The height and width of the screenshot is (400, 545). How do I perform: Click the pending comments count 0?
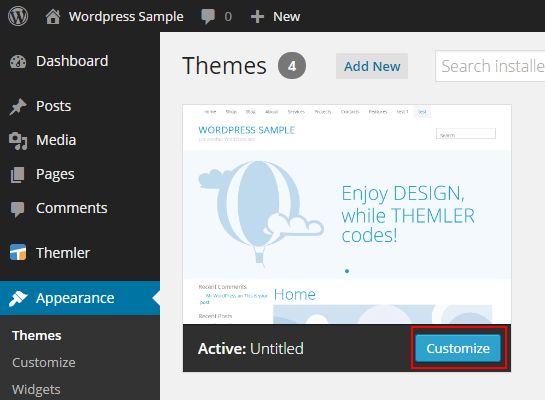tap(228, 17)
